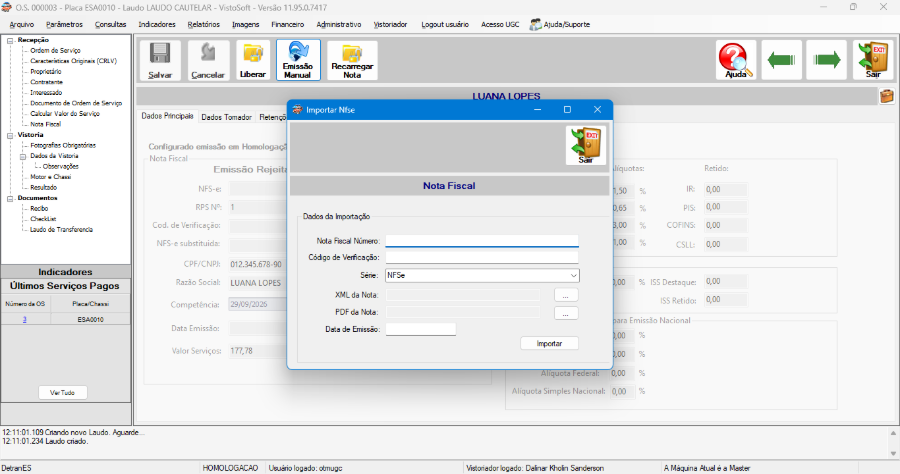The image size is (900, 474).
Task: Focus the Data de Emissão field
Action: pyautogui.click(x=421, y=329)
